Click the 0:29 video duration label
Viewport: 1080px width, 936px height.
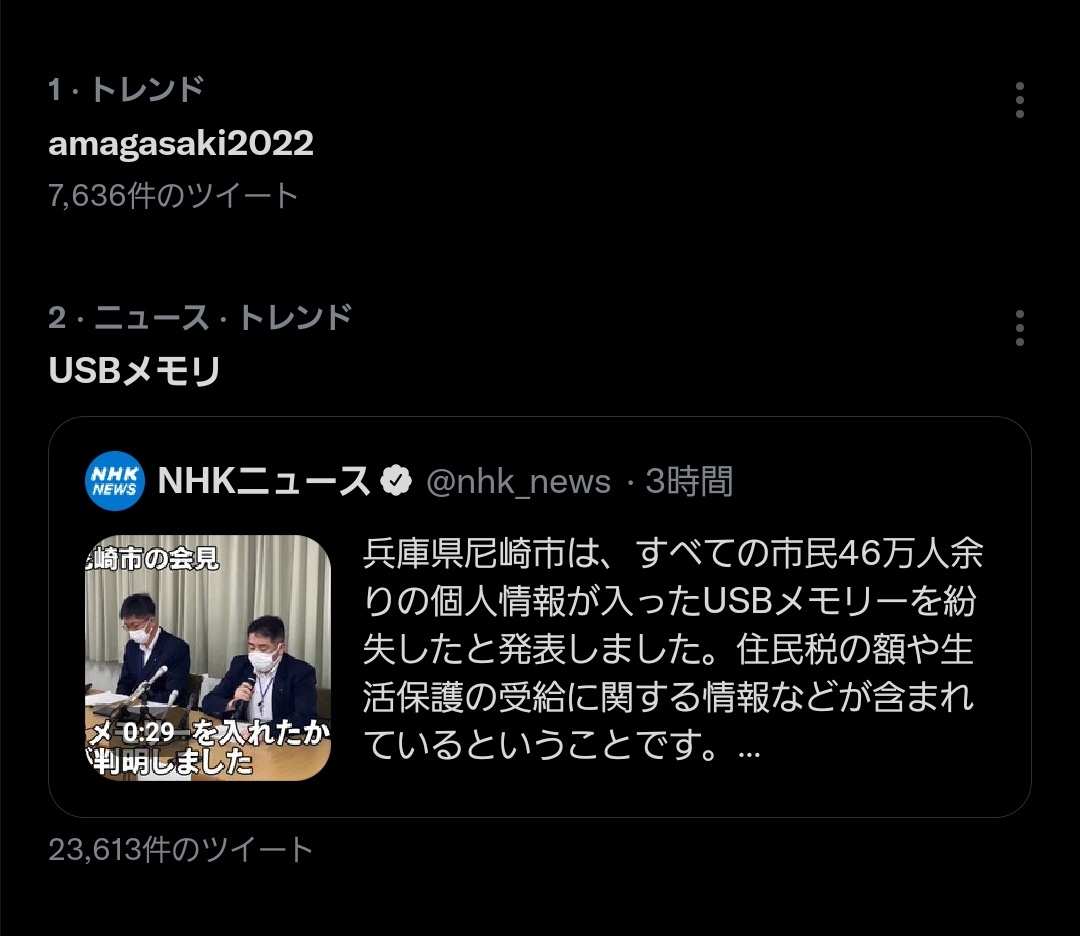point(148,732)
